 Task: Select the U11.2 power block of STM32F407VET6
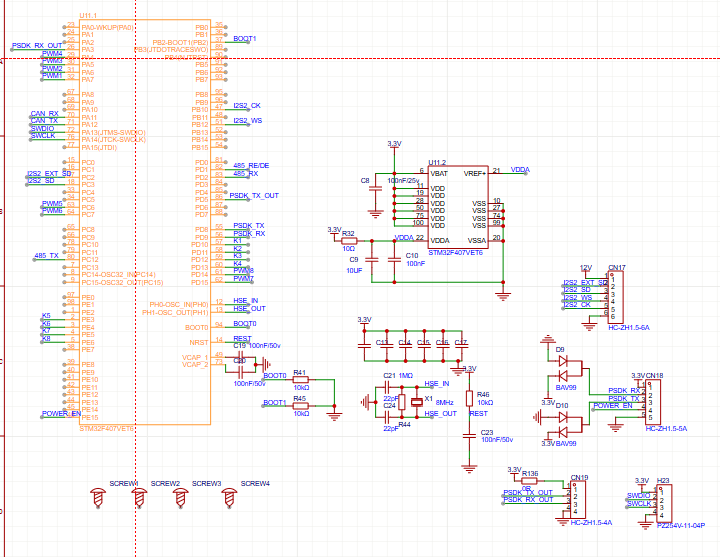pyautogui.click(x=458, y=207)
